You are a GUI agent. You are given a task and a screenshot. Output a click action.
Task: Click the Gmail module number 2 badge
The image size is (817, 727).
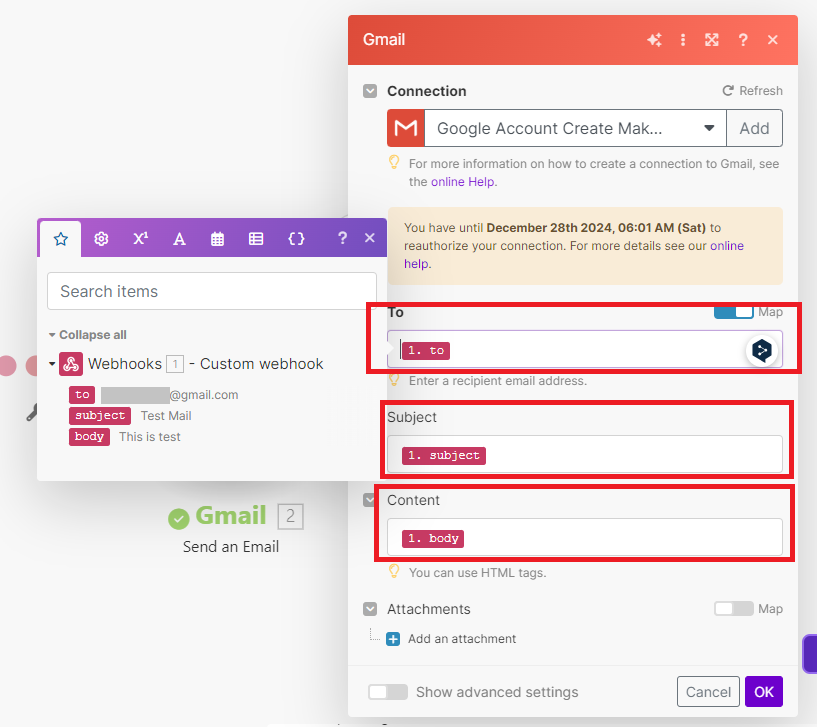[290, 516]
